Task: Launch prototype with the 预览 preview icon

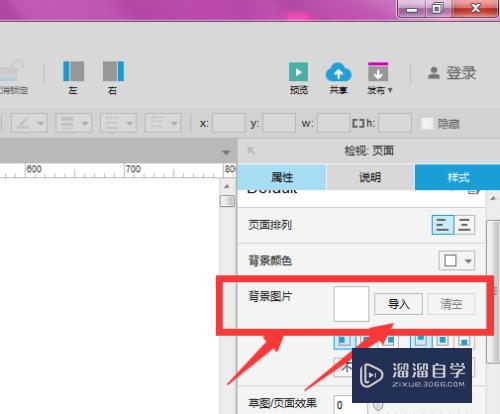Action: 298,71
